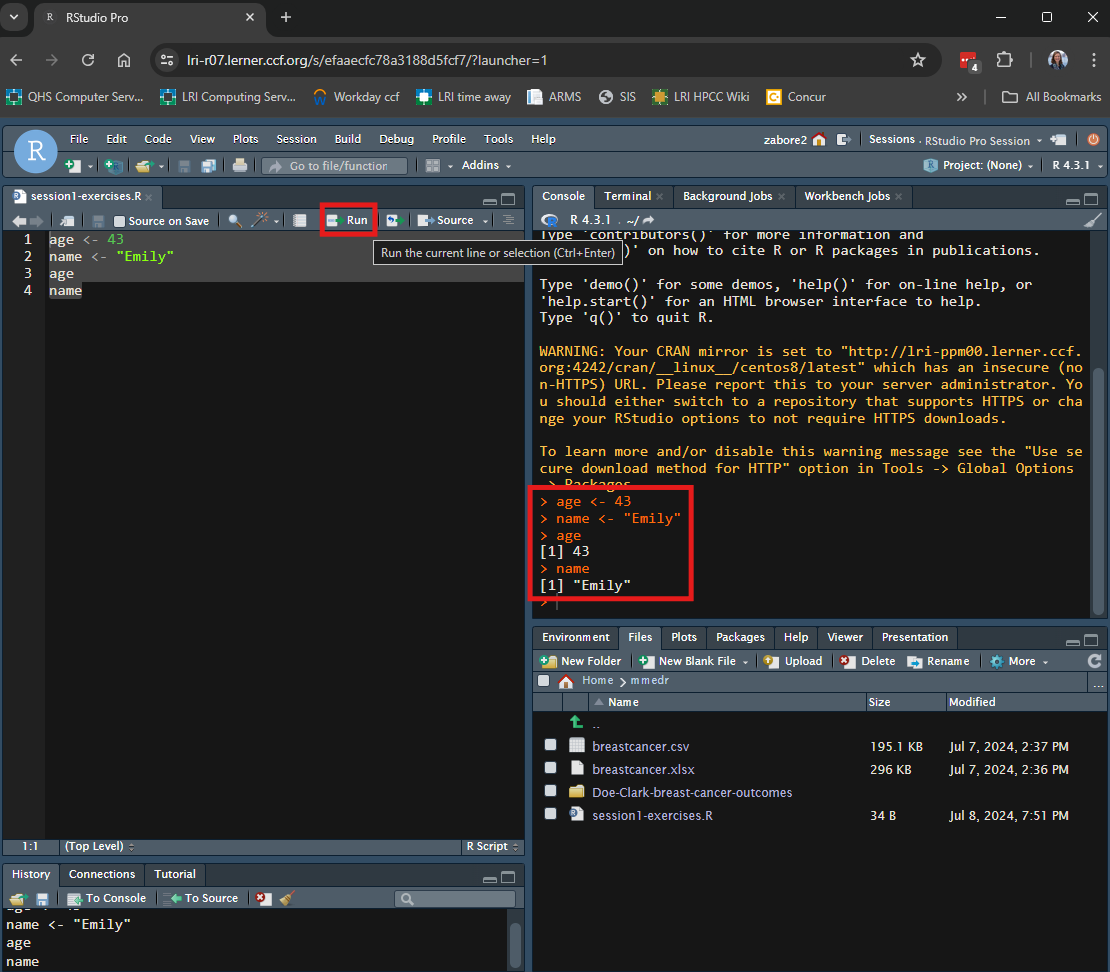Click the Save All documents icon
This screenshot has width=1110, height=972.
[x=208, y=166]
